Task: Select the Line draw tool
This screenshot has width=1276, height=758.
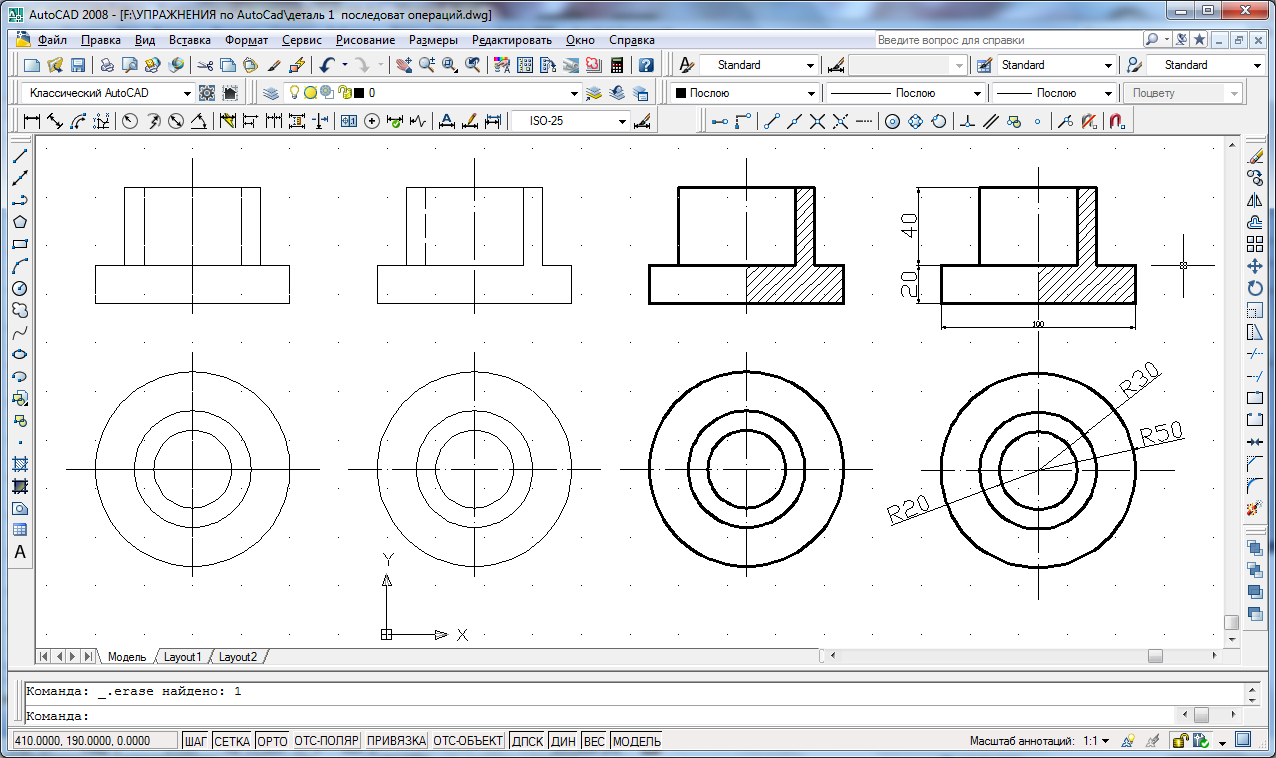Action: coord(19,156)
